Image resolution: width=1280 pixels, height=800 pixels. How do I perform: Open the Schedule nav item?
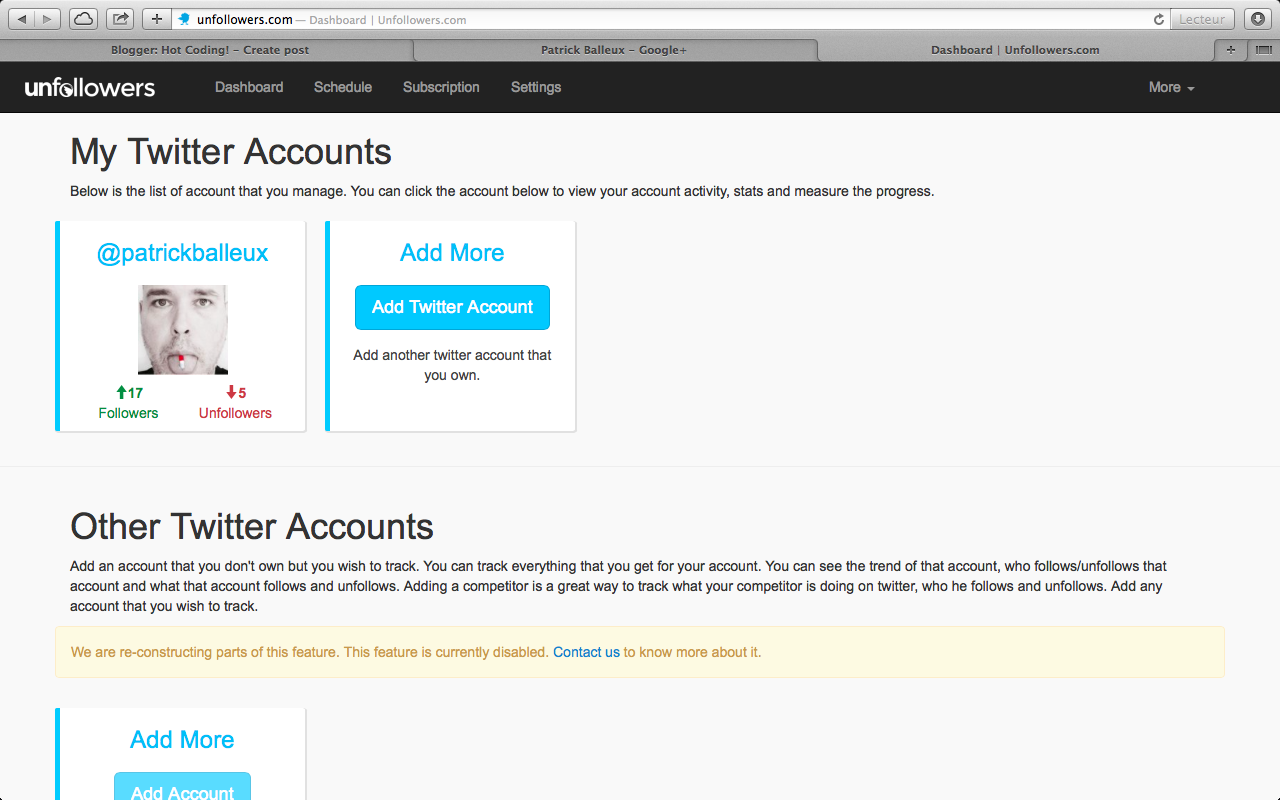pos(343,87)
